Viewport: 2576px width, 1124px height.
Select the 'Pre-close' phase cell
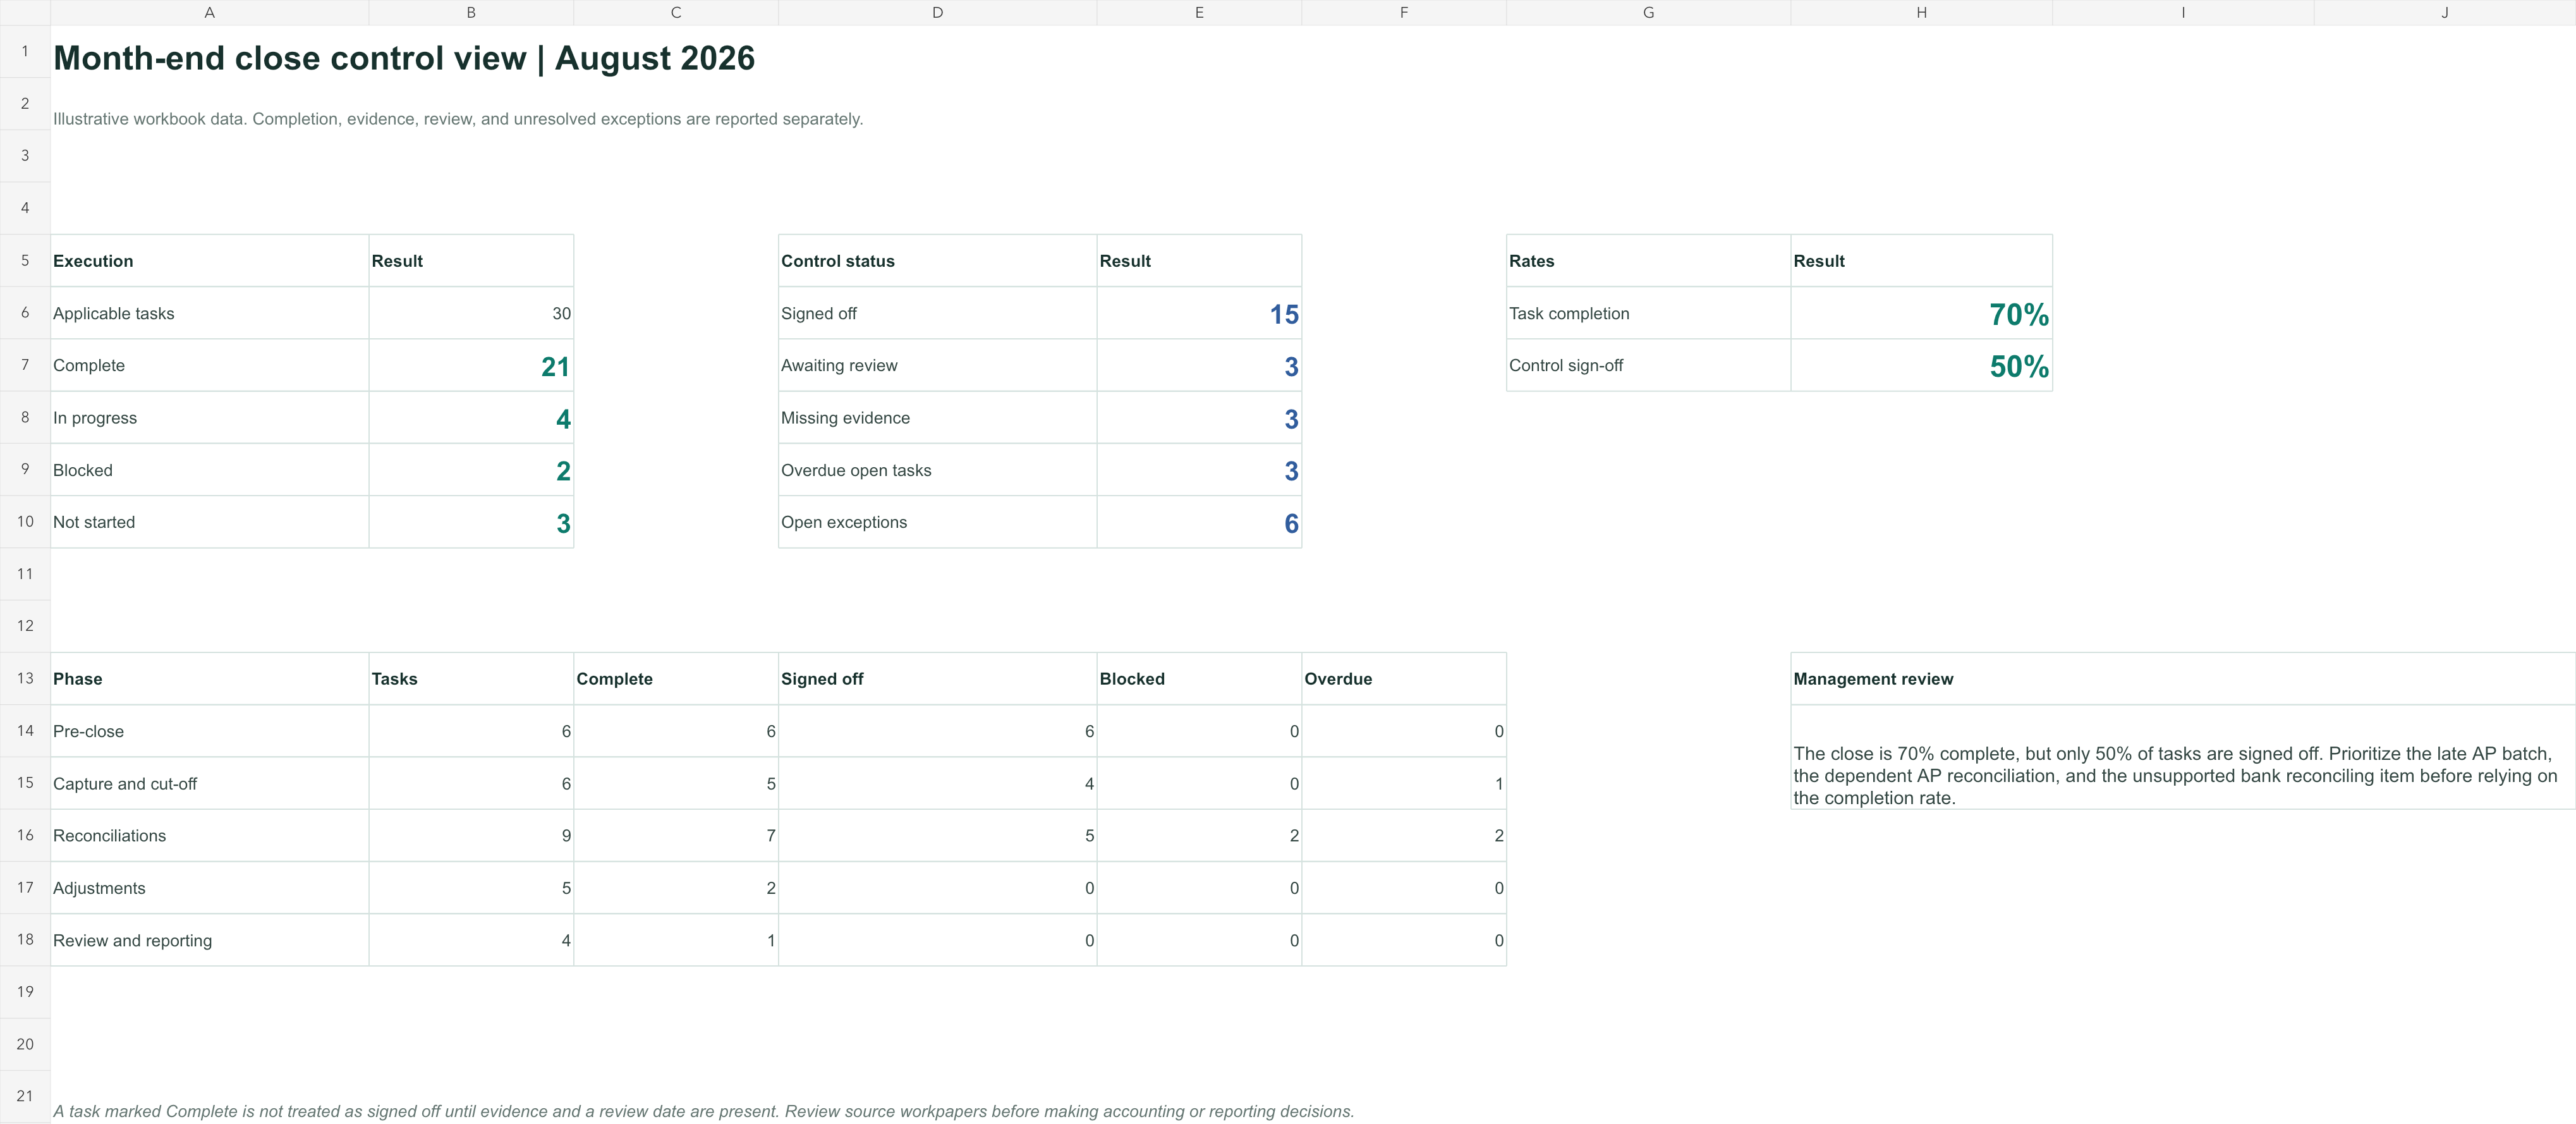(210, 731)
